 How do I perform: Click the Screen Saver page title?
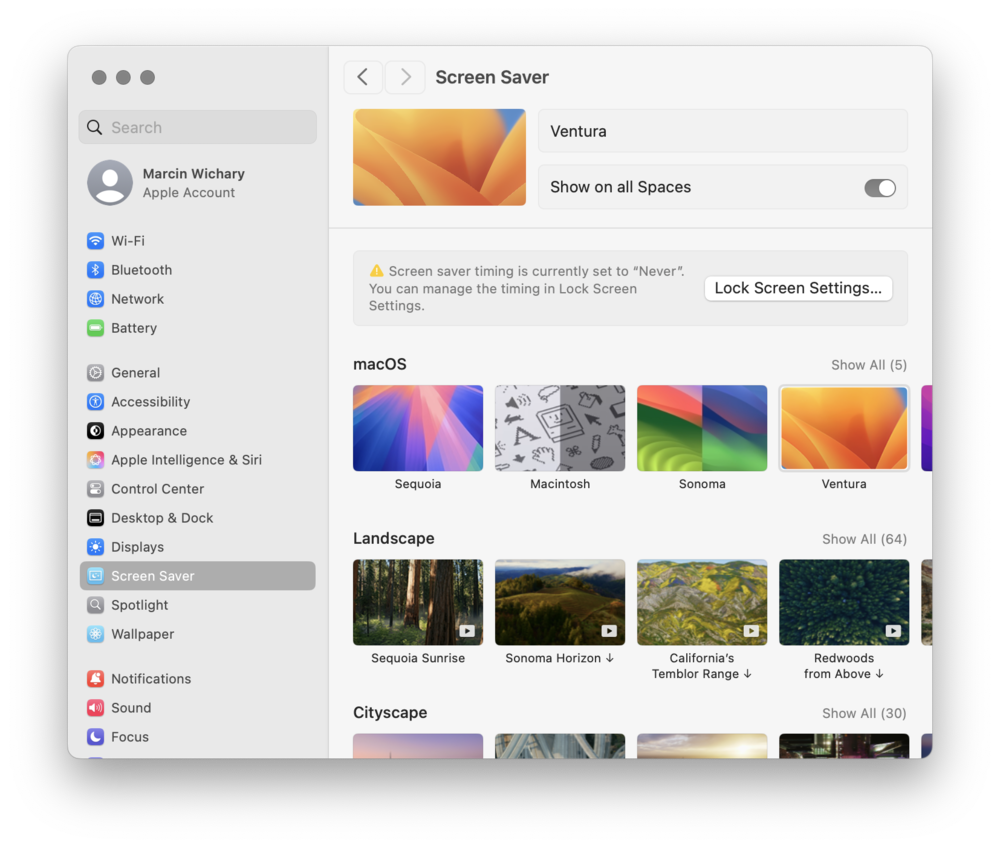(492, 77)
